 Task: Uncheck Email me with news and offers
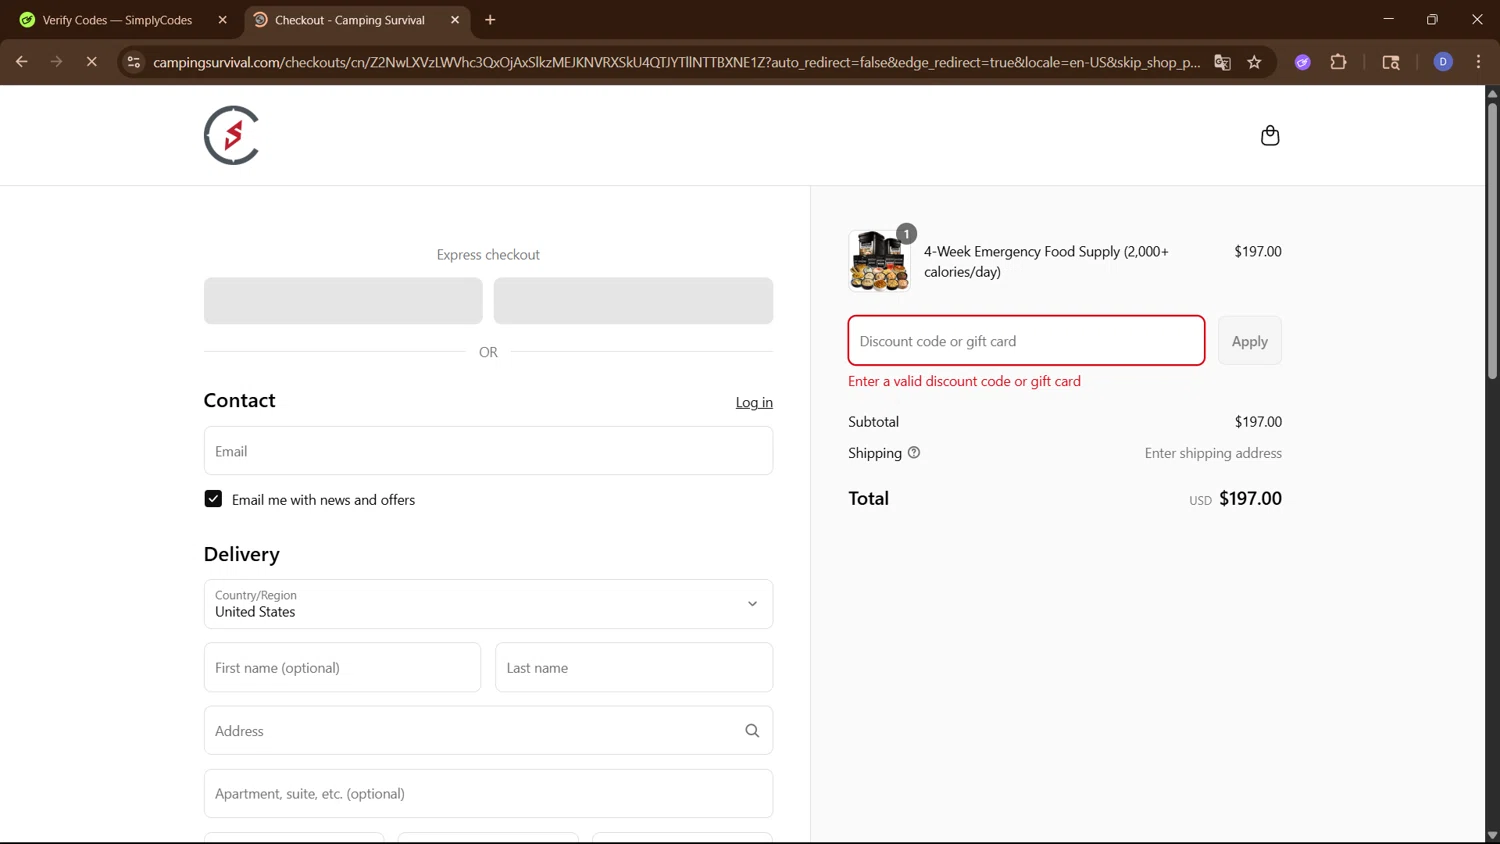[x=213, y=499]
